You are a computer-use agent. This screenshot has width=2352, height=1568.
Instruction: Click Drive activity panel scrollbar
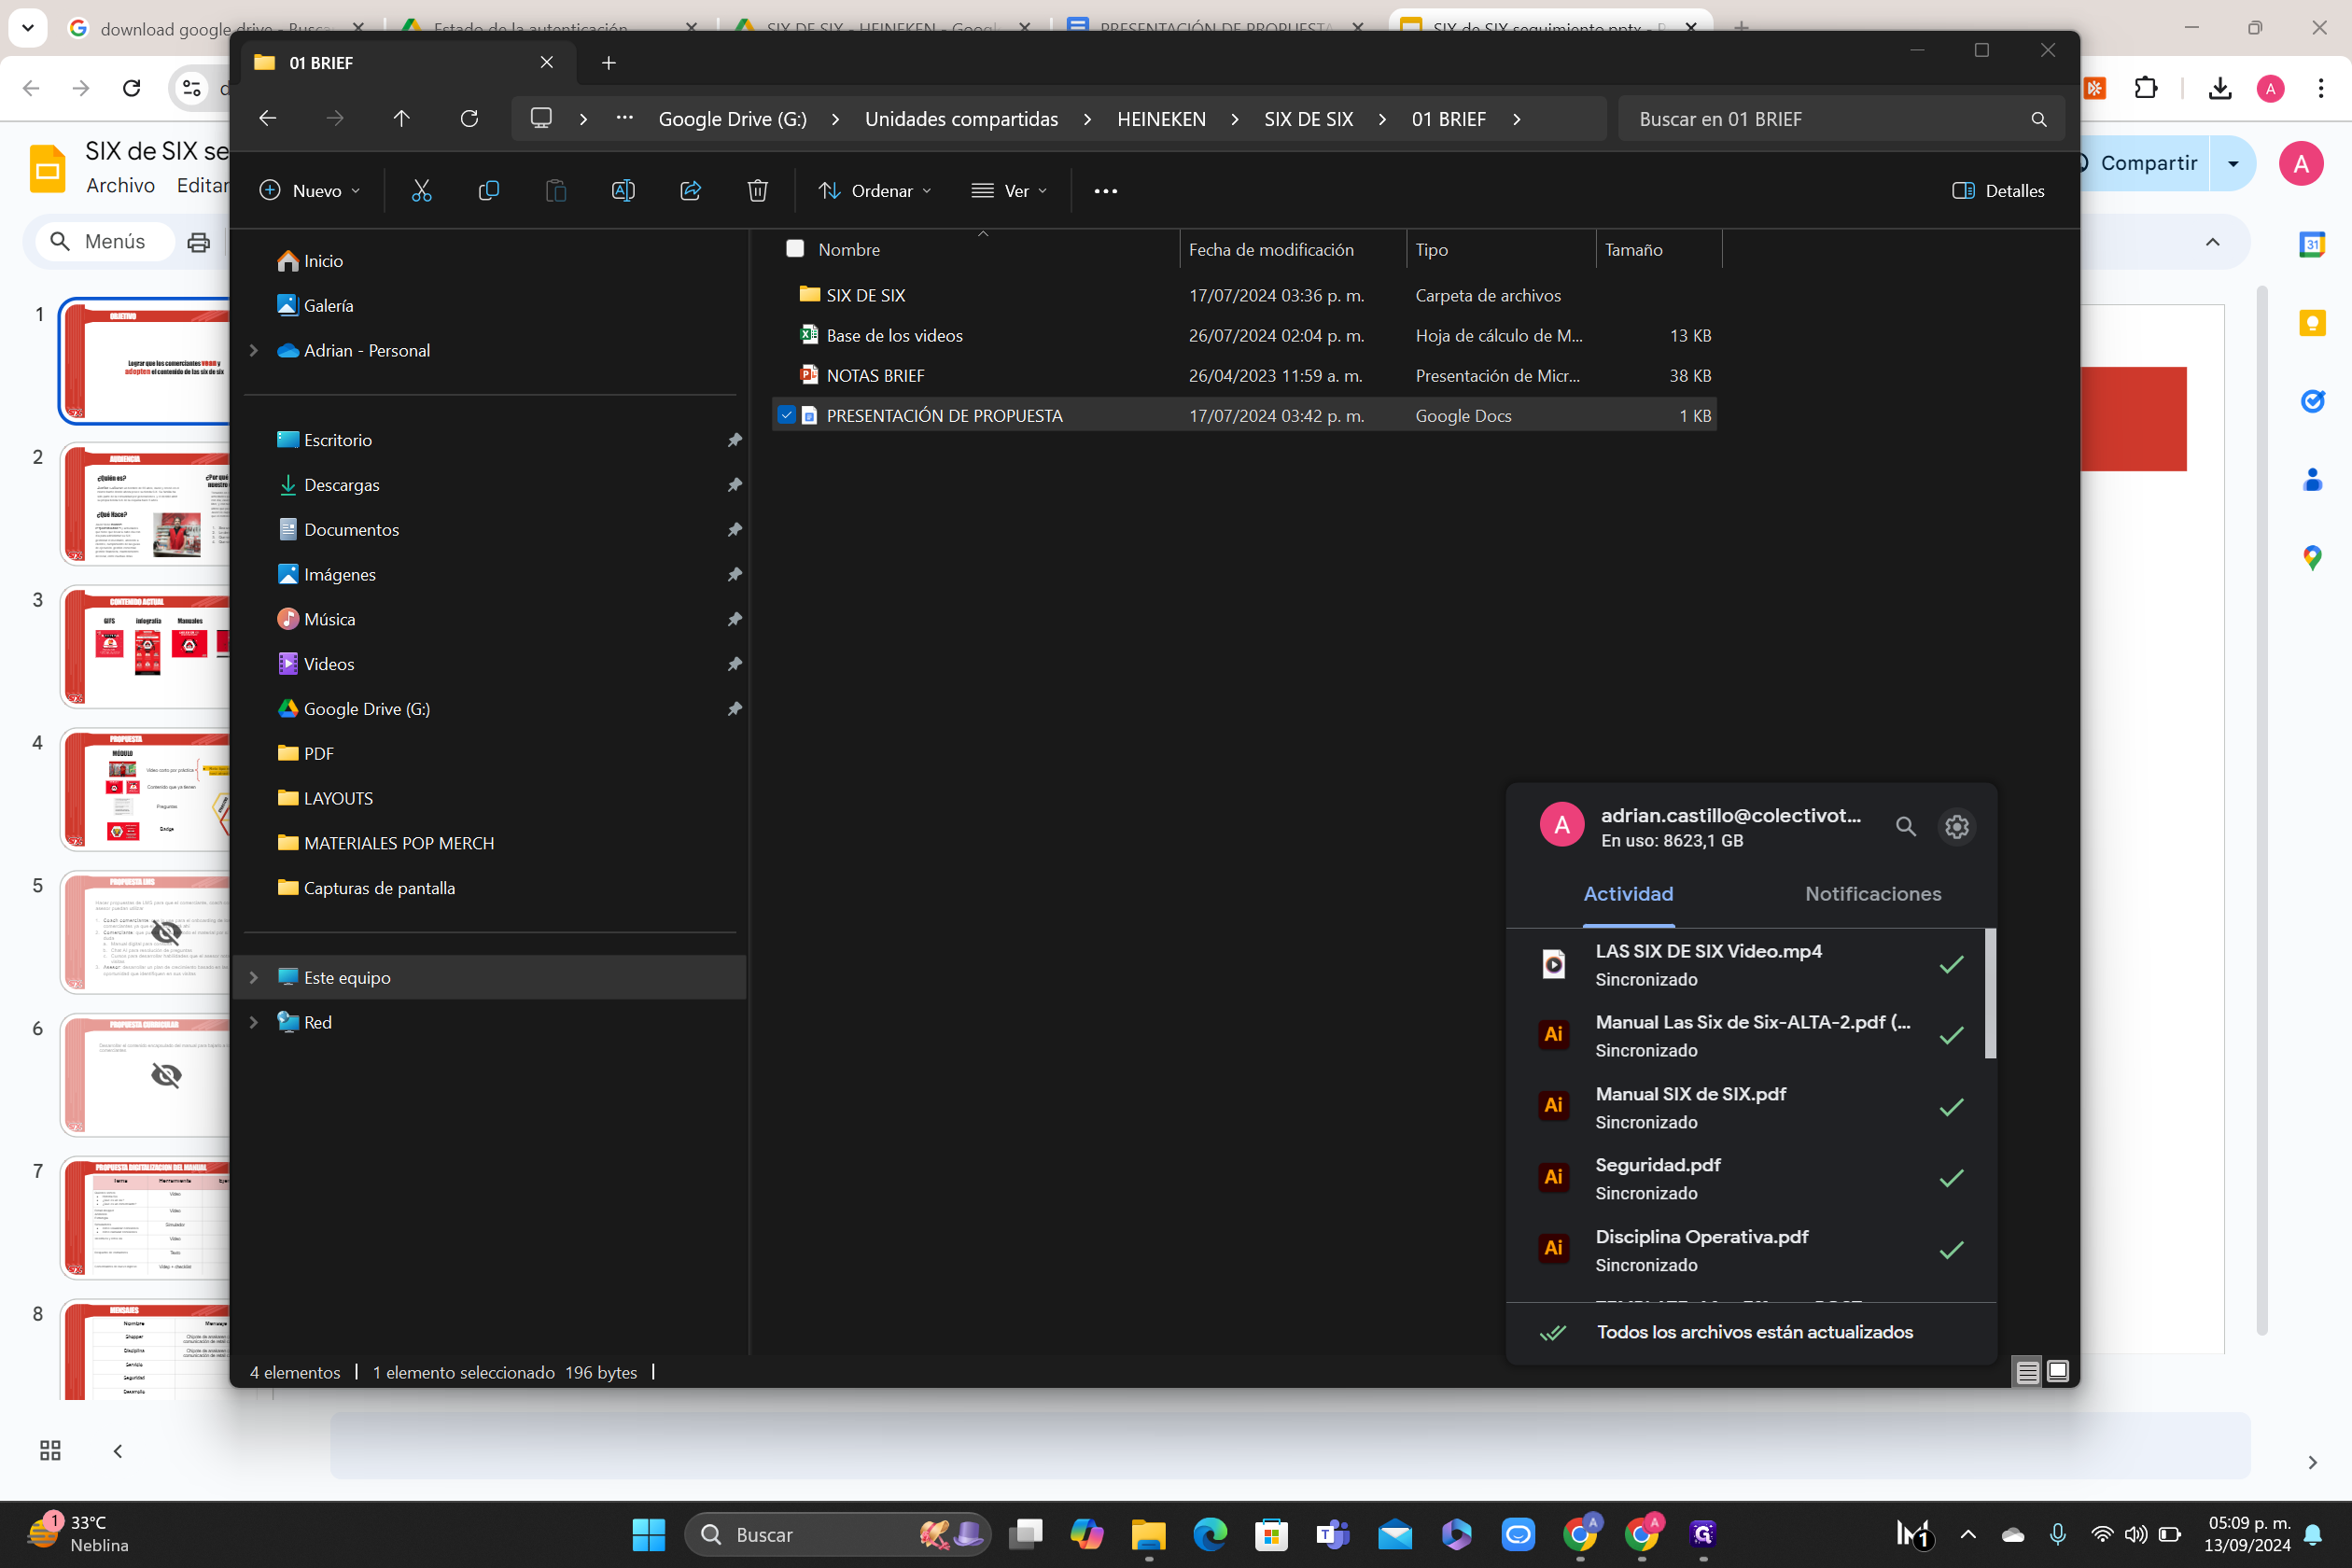click(1990, 993)
